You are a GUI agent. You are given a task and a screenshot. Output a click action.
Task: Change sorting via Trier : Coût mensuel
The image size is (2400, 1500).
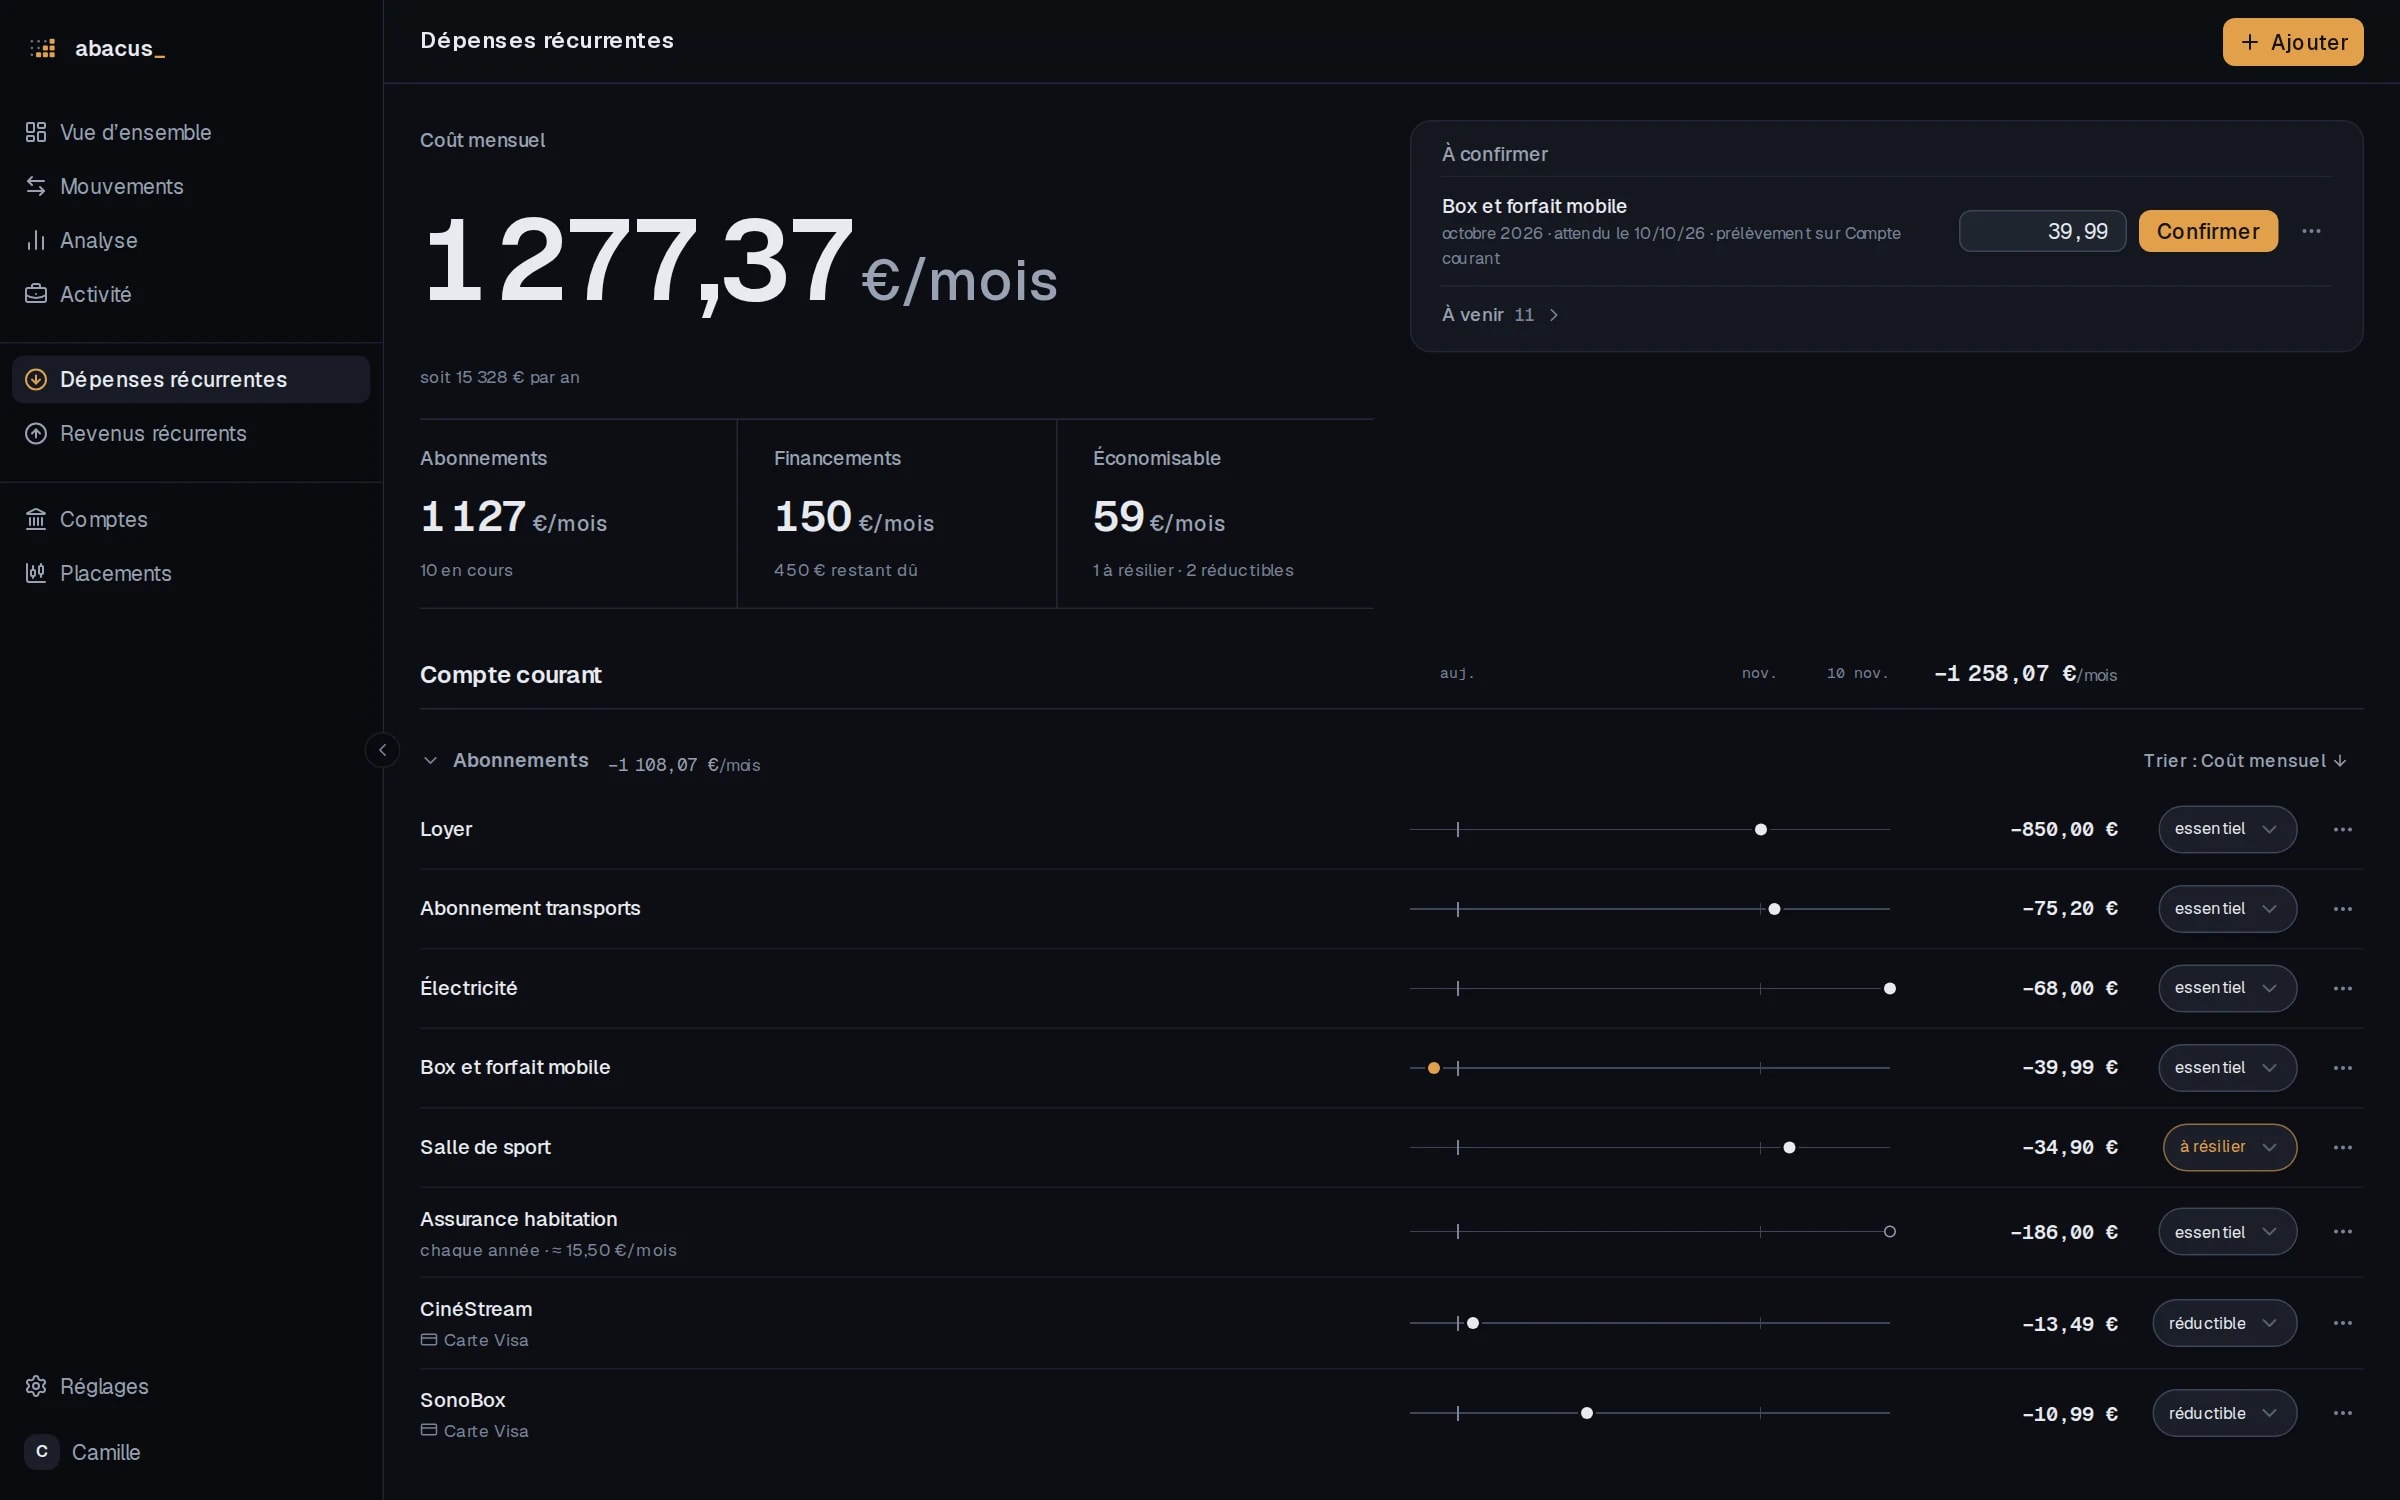[2245, 761]
